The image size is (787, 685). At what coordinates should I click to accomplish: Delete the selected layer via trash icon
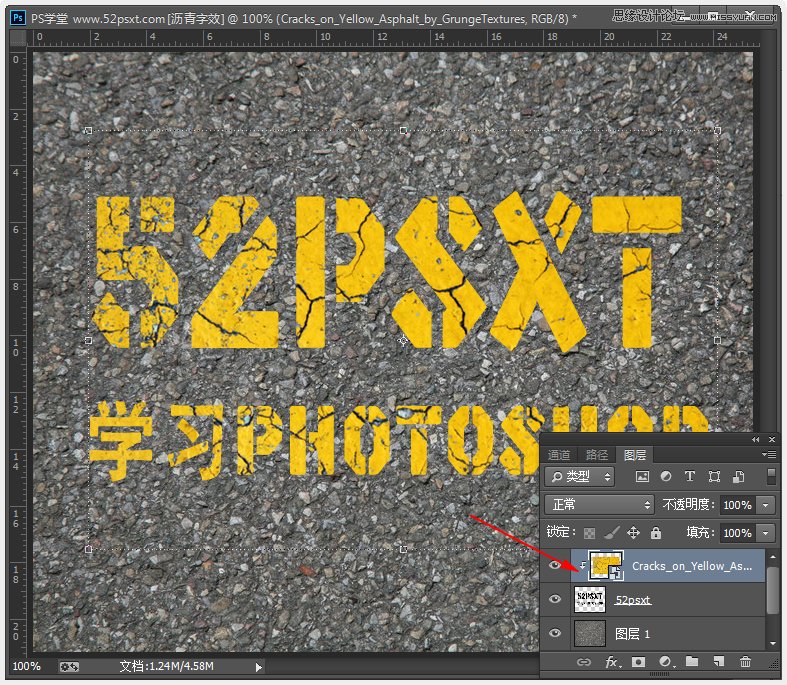tap(745, 662)
